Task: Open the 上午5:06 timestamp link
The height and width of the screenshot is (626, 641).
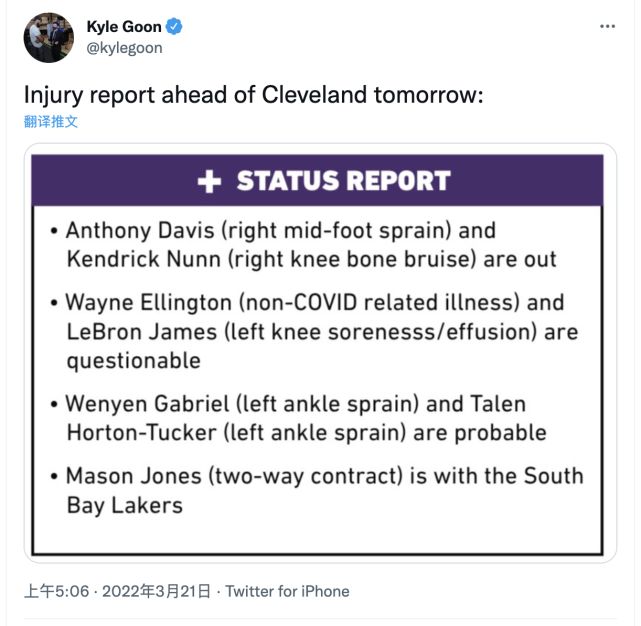Action: coord(59,591)
